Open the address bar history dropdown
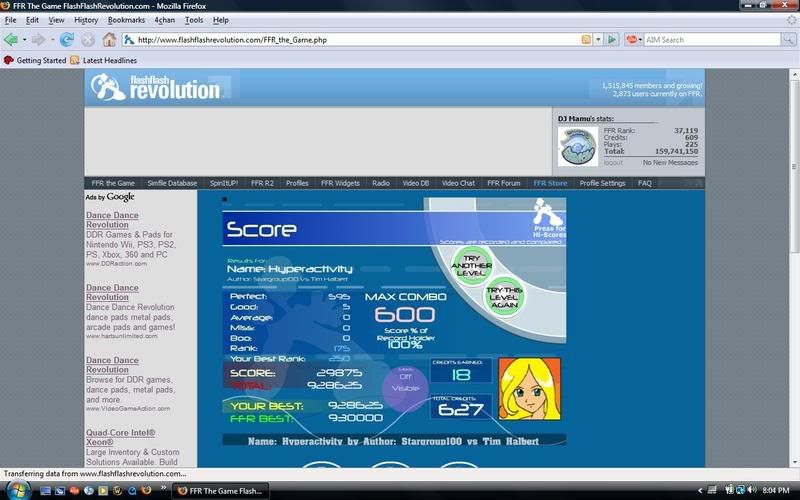This screenshot has width=800, height=500. point(598,40)
